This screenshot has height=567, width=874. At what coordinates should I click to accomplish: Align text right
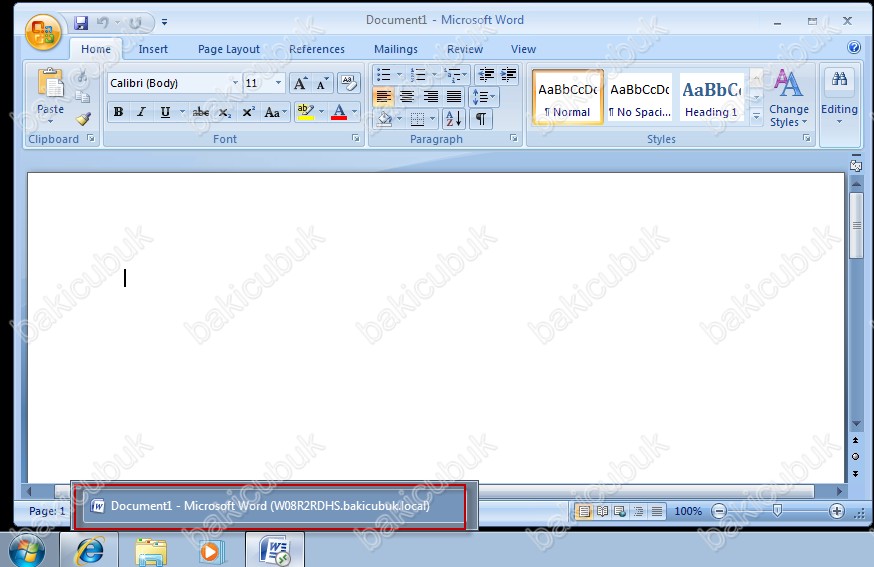(x=430, y=97)
